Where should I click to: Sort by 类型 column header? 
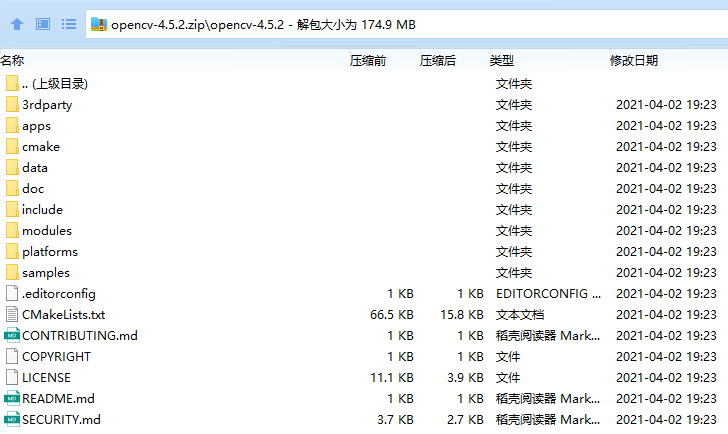point(501,60)
